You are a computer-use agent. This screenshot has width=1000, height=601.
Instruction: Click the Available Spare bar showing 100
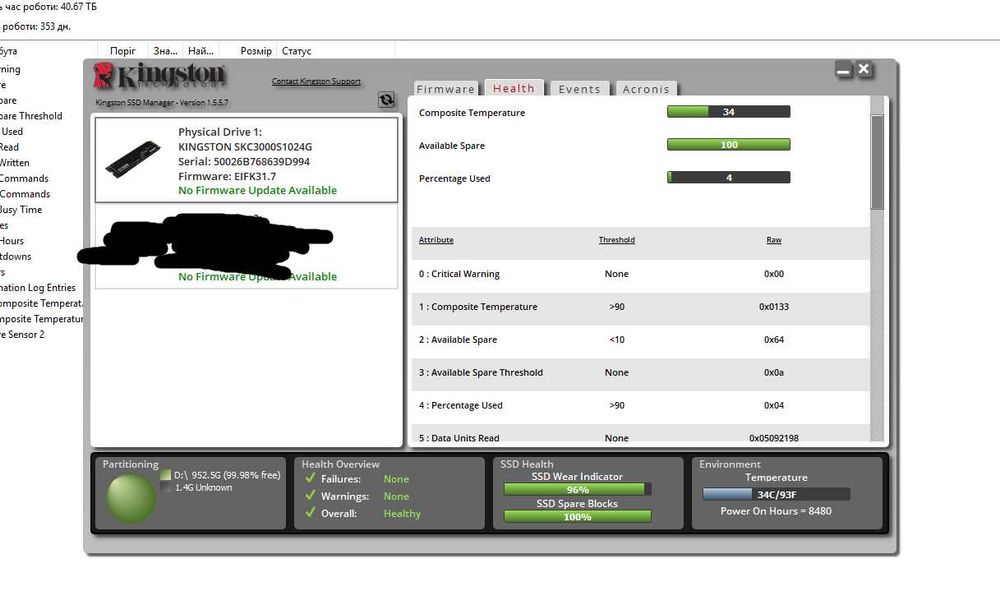click(728, 145)
